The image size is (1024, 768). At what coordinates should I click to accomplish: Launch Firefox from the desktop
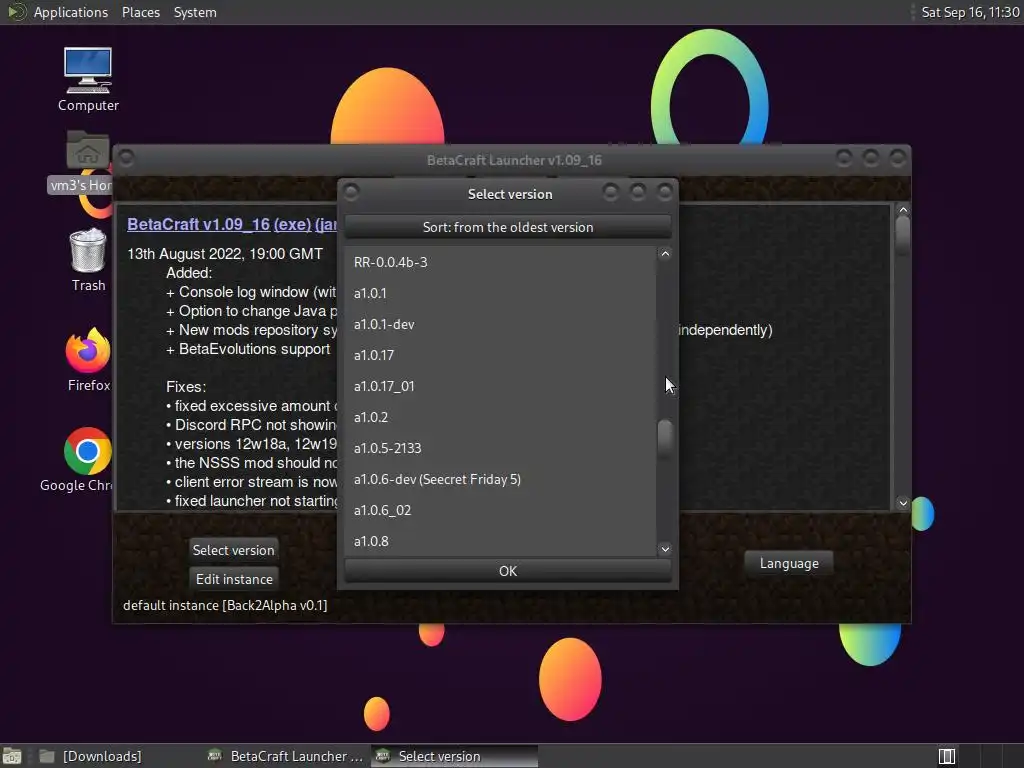(x=88, y=360)
